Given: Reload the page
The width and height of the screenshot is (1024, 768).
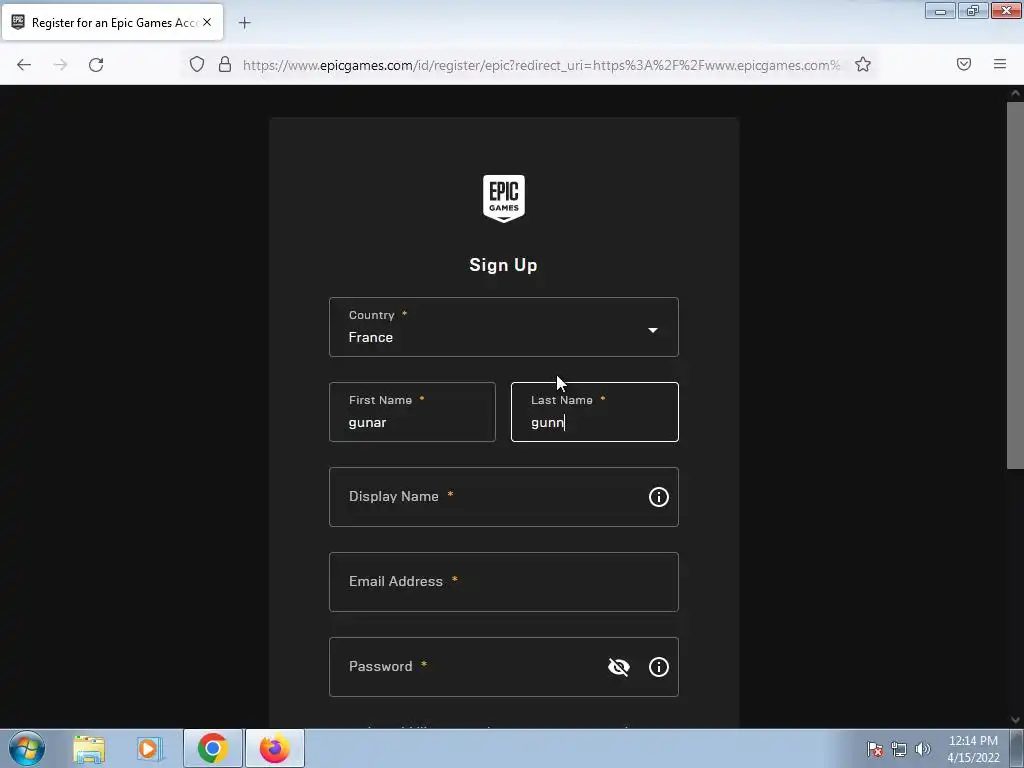Looking at the screenshot, I should click(x=96, y=65).
